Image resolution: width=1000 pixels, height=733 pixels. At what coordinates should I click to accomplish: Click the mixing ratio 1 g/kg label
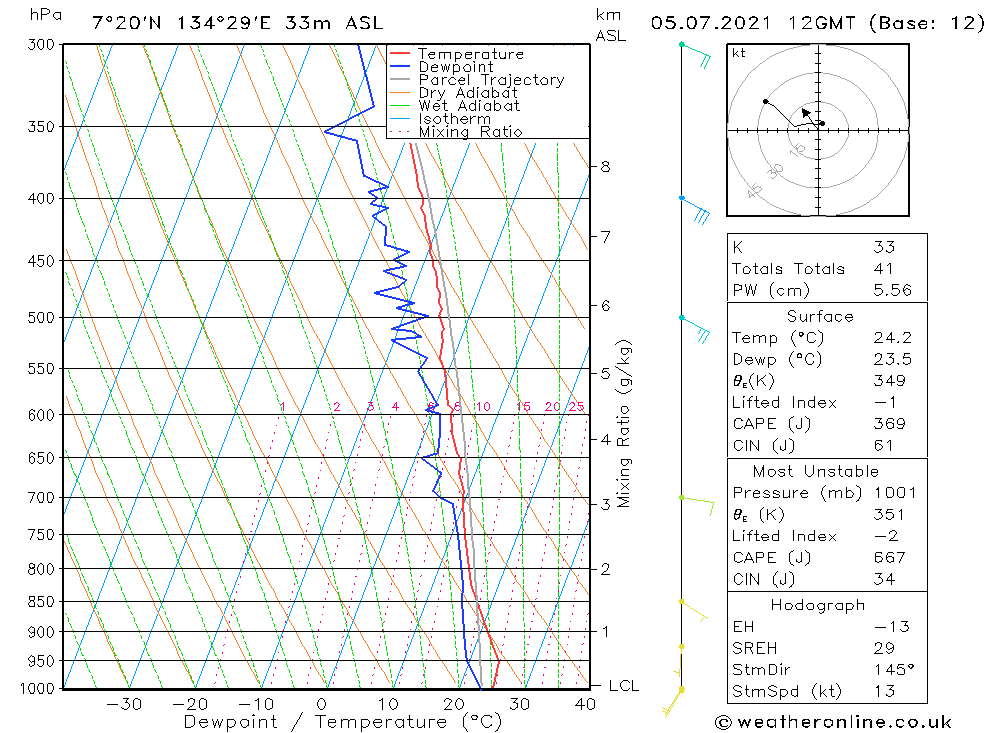pos(283,406)
